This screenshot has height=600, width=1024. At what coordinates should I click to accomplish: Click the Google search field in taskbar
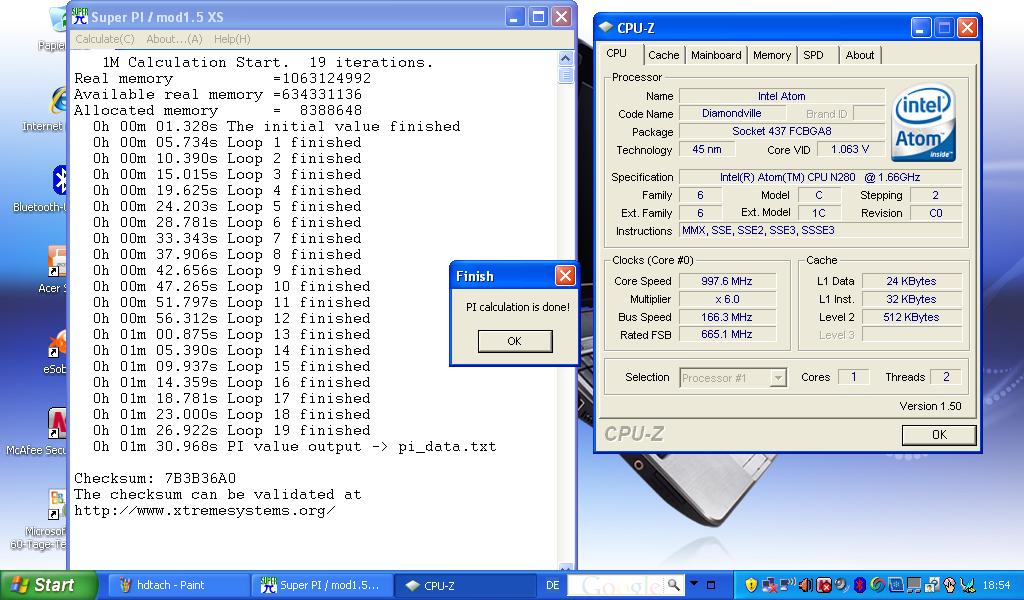[x=616, y=585]
